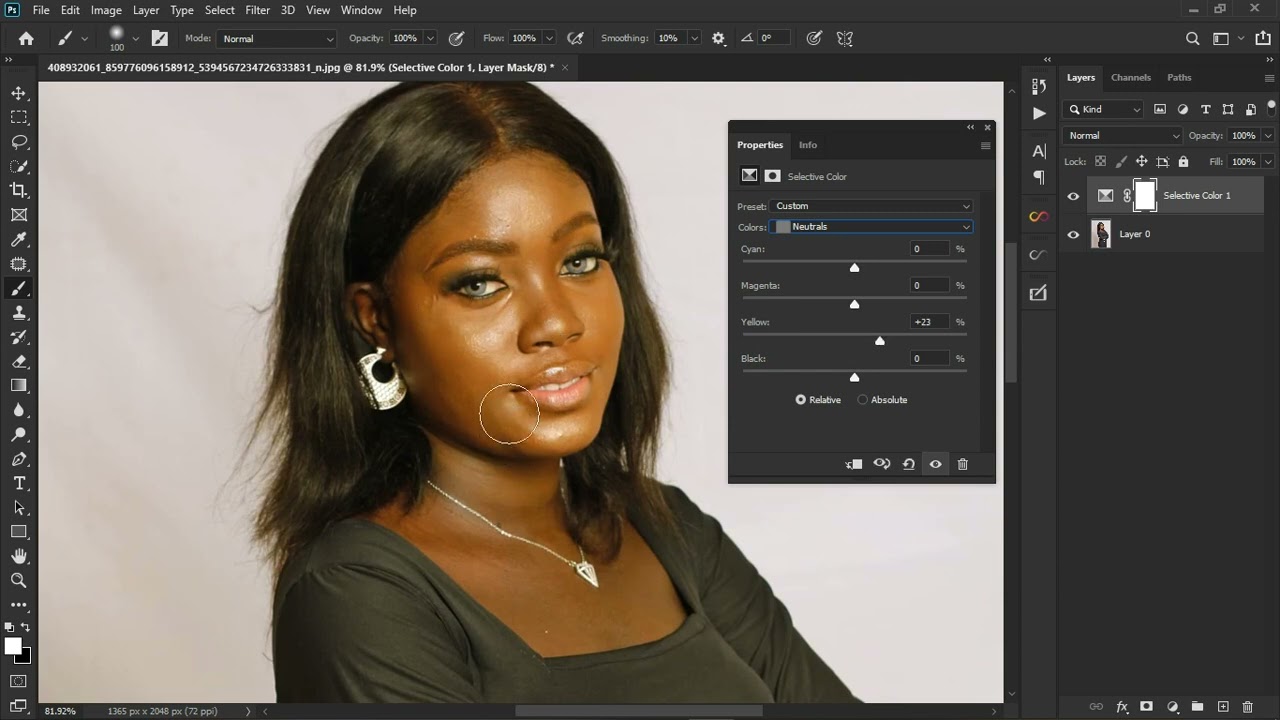Adjust the Cyan slider handle

tap(854, 268)
